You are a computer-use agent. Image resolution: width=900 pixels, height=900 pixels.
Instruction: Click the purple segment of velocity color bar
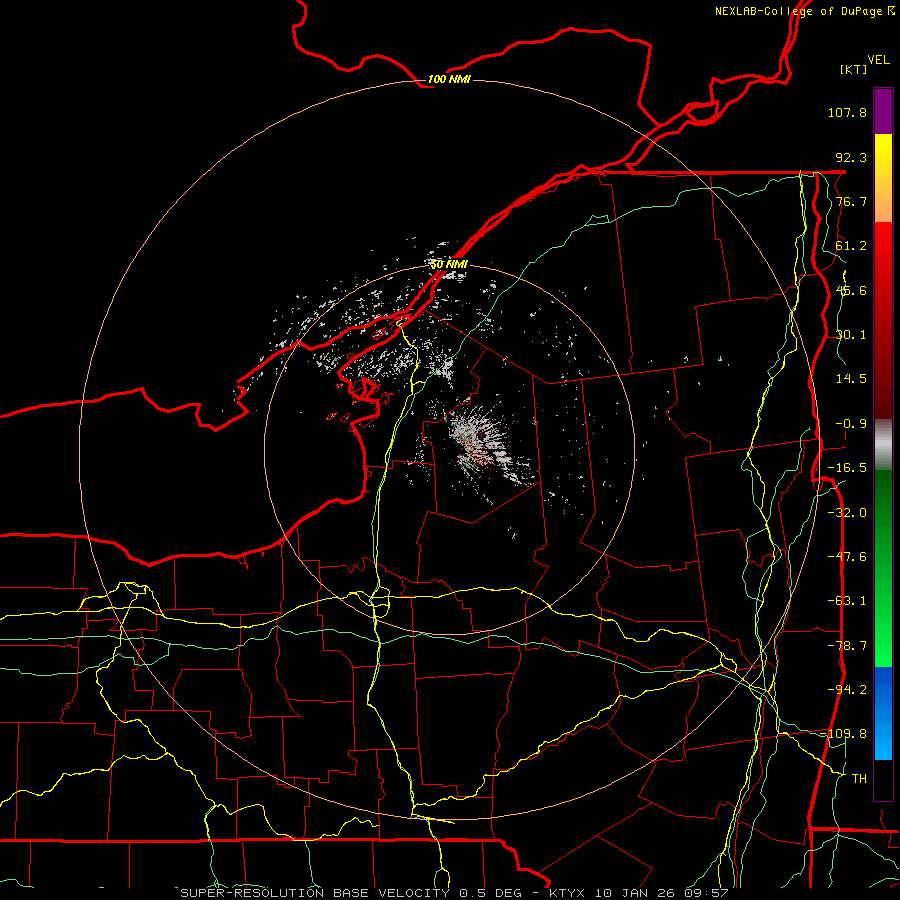click(883, 111)
